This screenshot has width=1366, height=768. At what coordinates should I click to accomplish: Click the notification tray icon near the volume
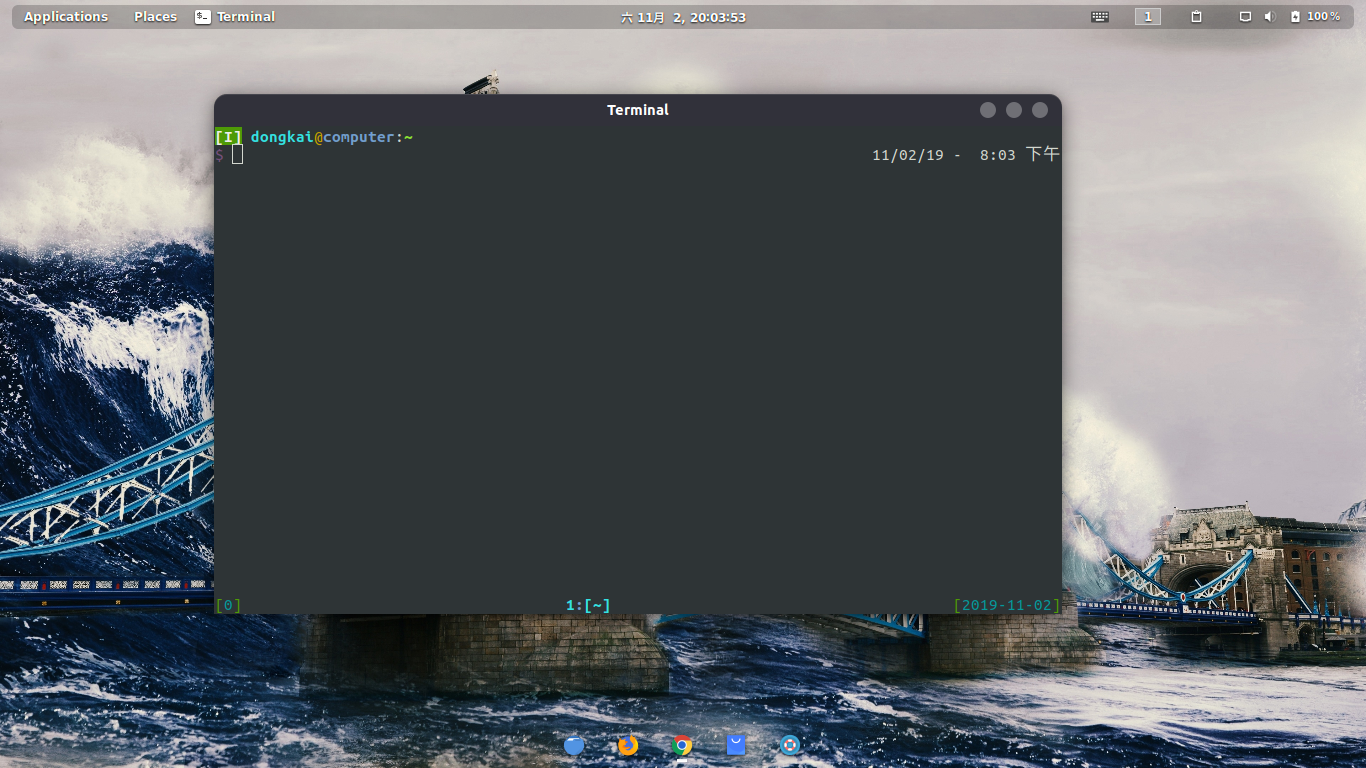(1243, 16)
